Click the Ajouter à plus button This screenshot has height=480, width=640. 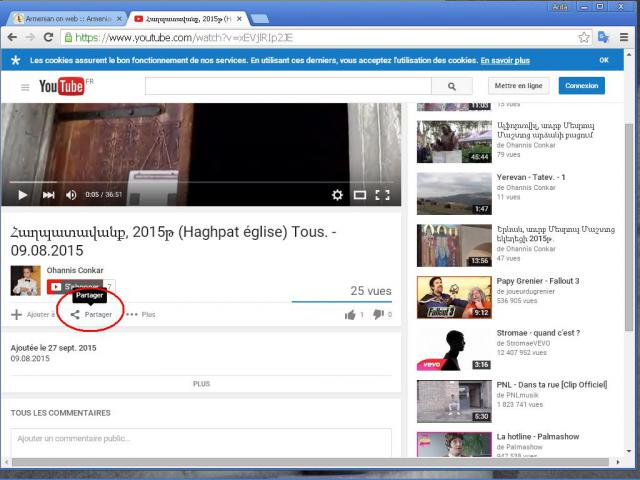(x=33, y=314)
